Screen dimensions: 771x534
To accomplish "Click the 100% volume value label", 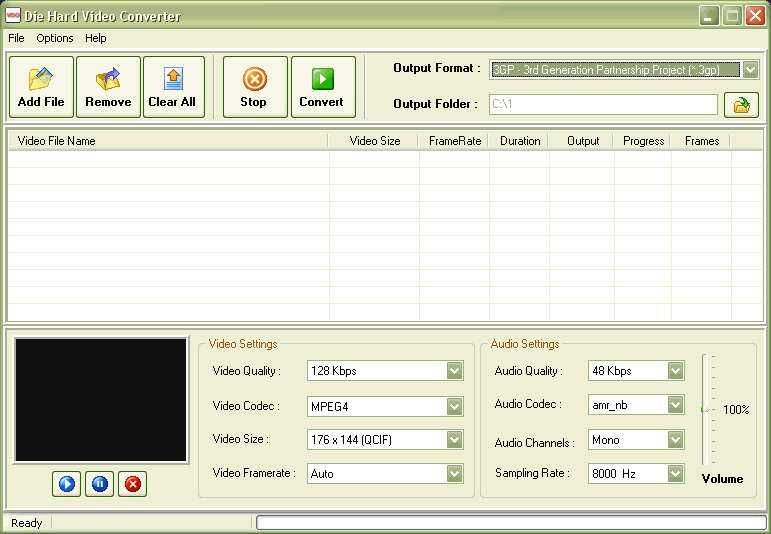I will point(736,410).
